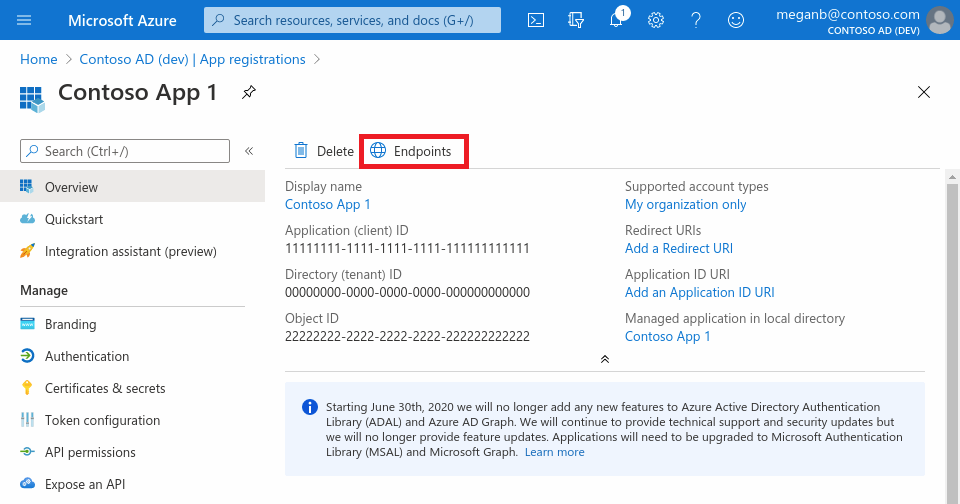
Task: Click My organization only link
Action: 685,205
